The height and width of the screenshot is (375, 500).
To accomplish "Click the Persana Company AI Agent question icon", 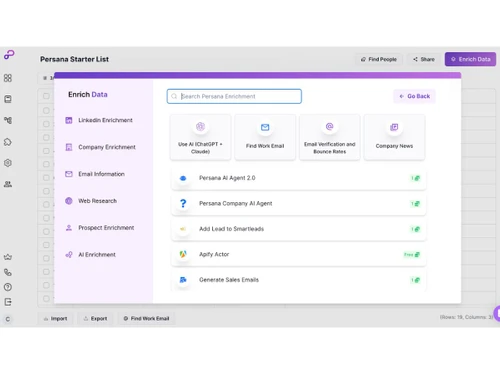I will (x=183, y=203).
